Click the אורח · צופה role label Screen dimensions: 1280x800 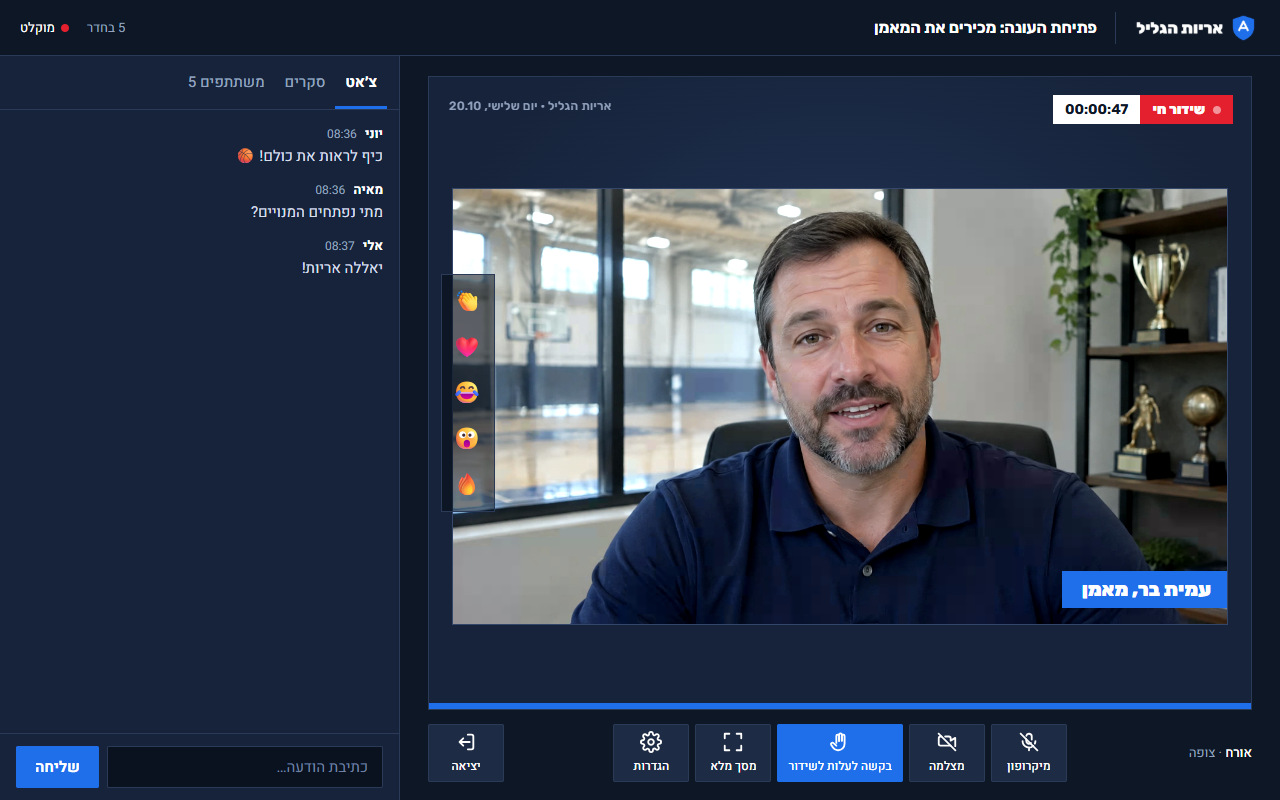tap(1220, 753)
